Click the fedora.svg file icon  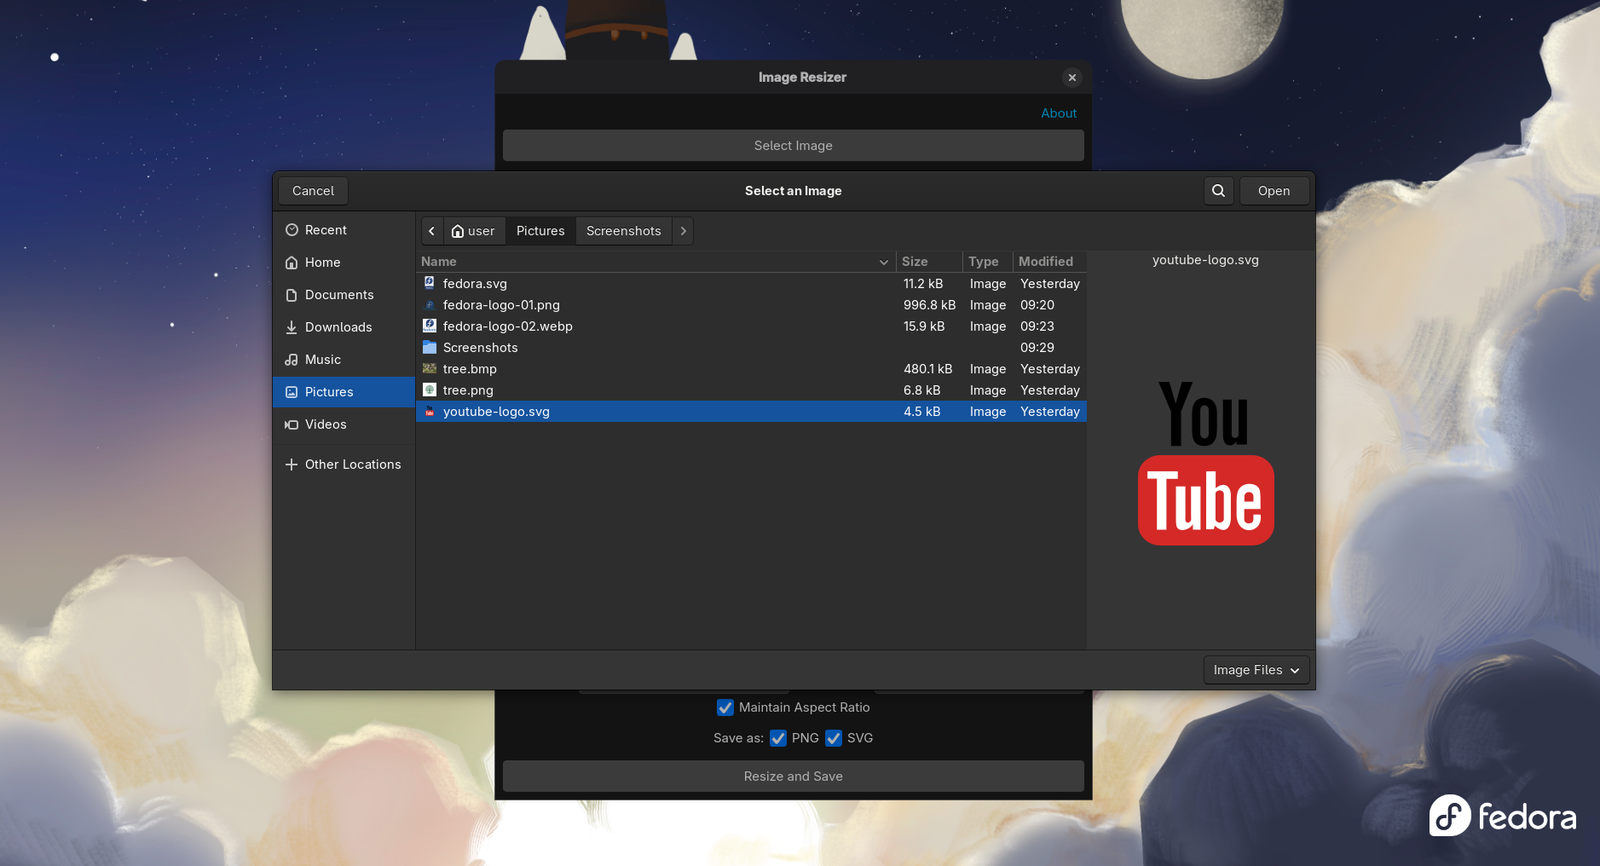(429, 283)
